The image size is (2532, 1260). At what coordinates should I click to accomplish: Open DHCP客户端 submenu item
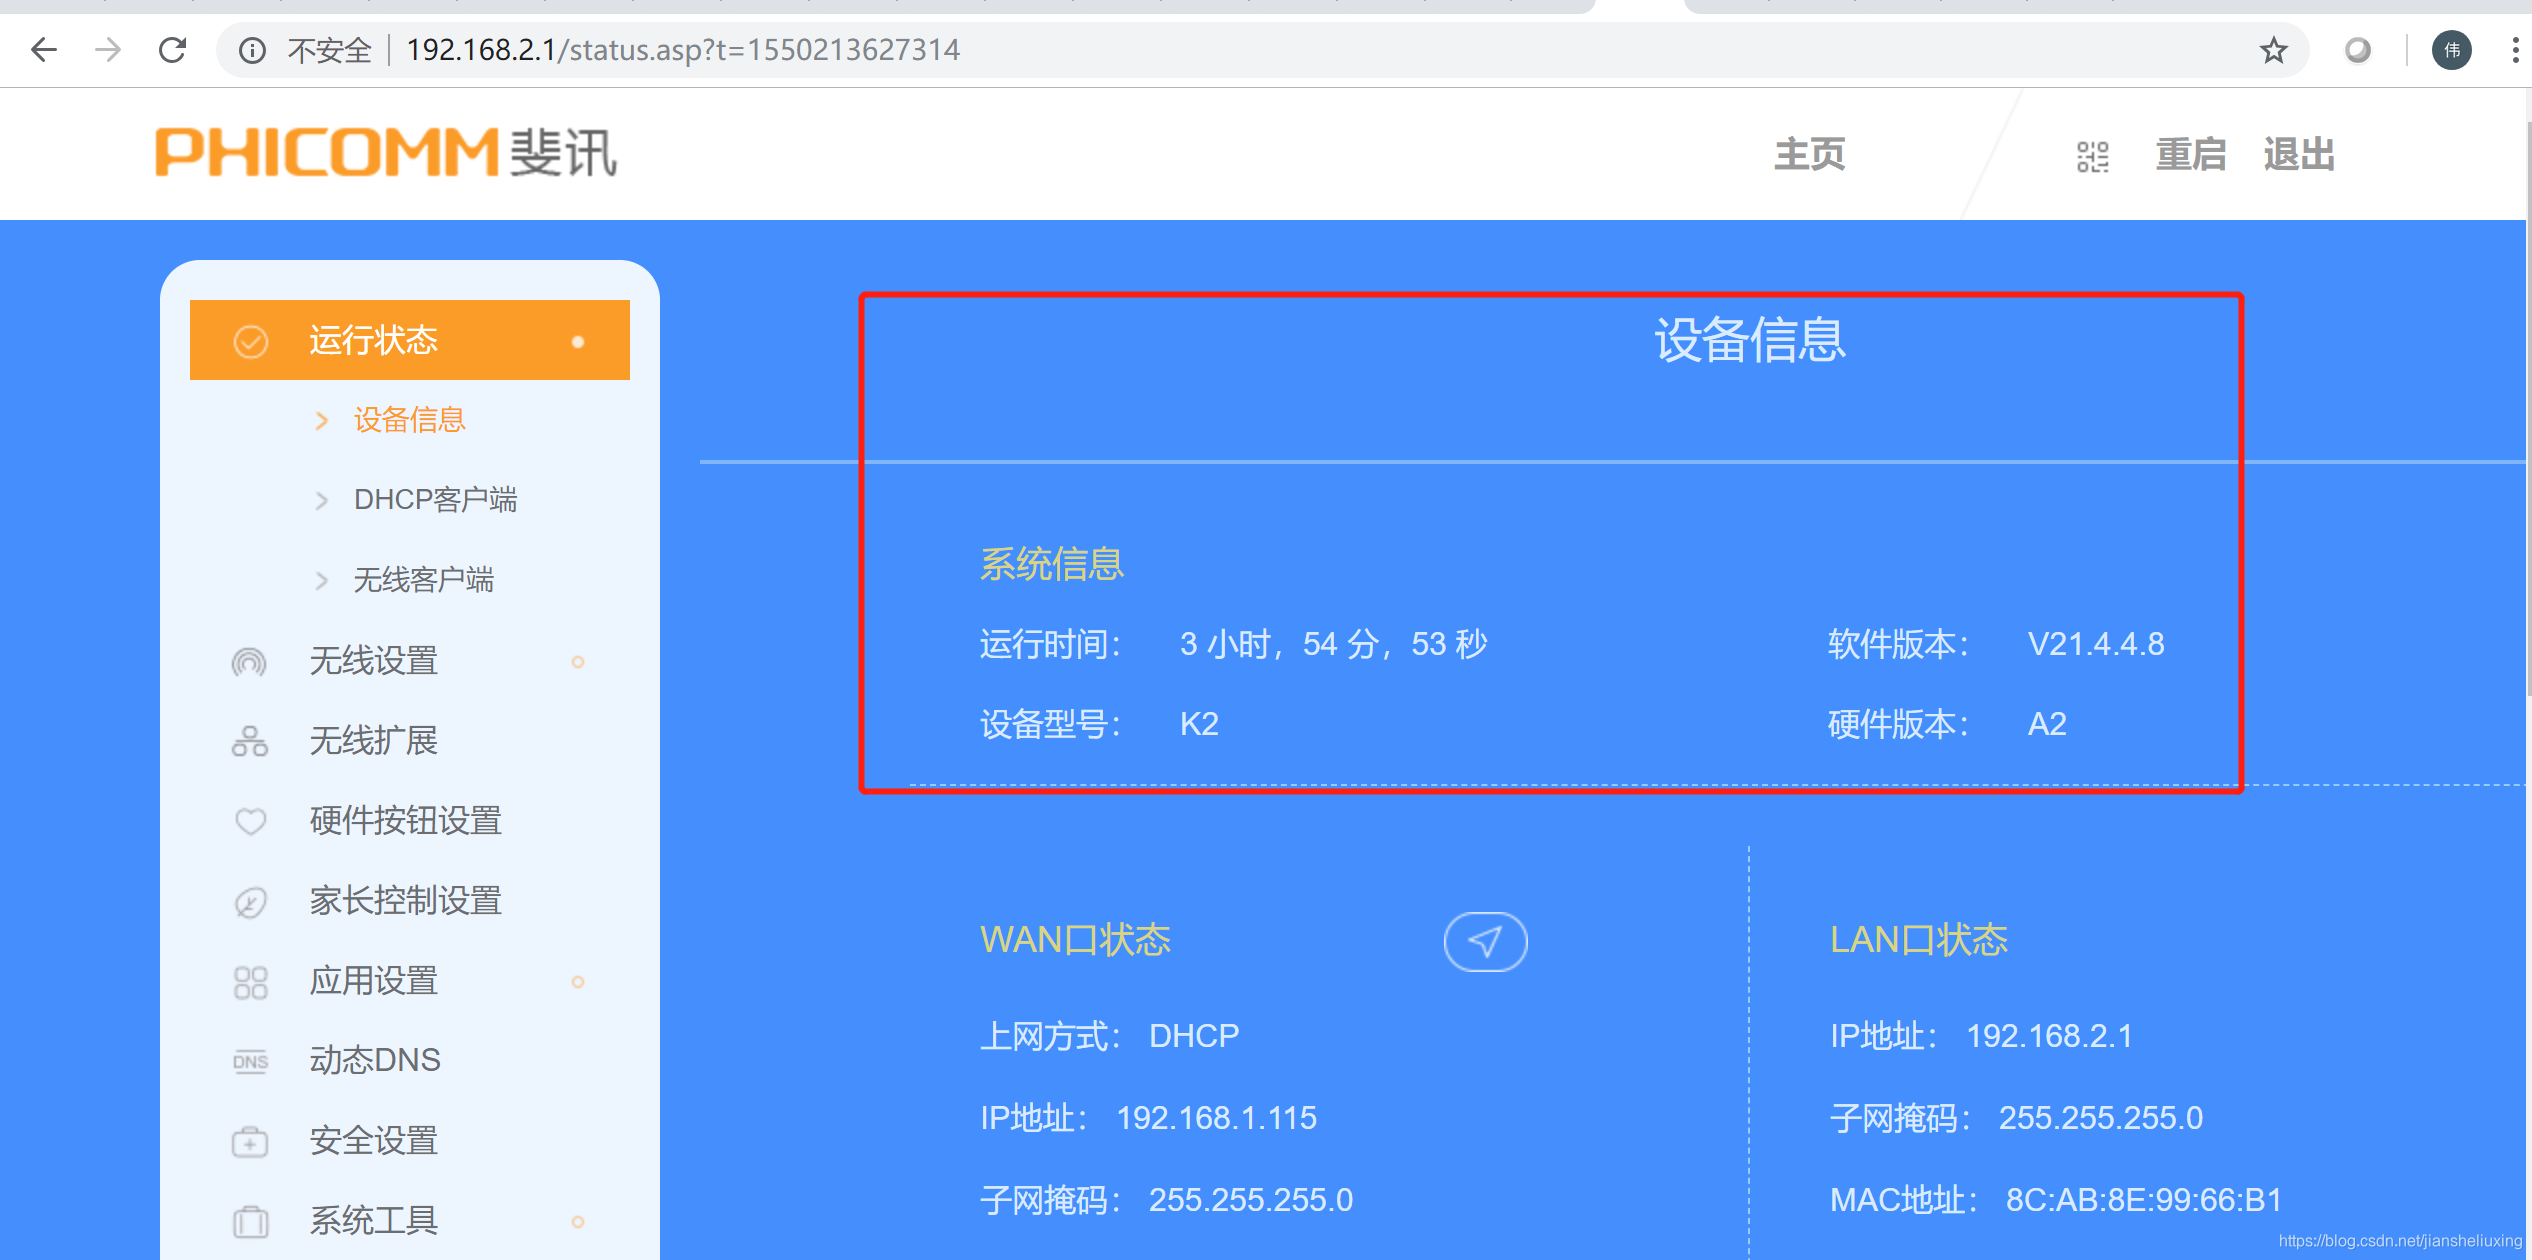coord(435,499)
